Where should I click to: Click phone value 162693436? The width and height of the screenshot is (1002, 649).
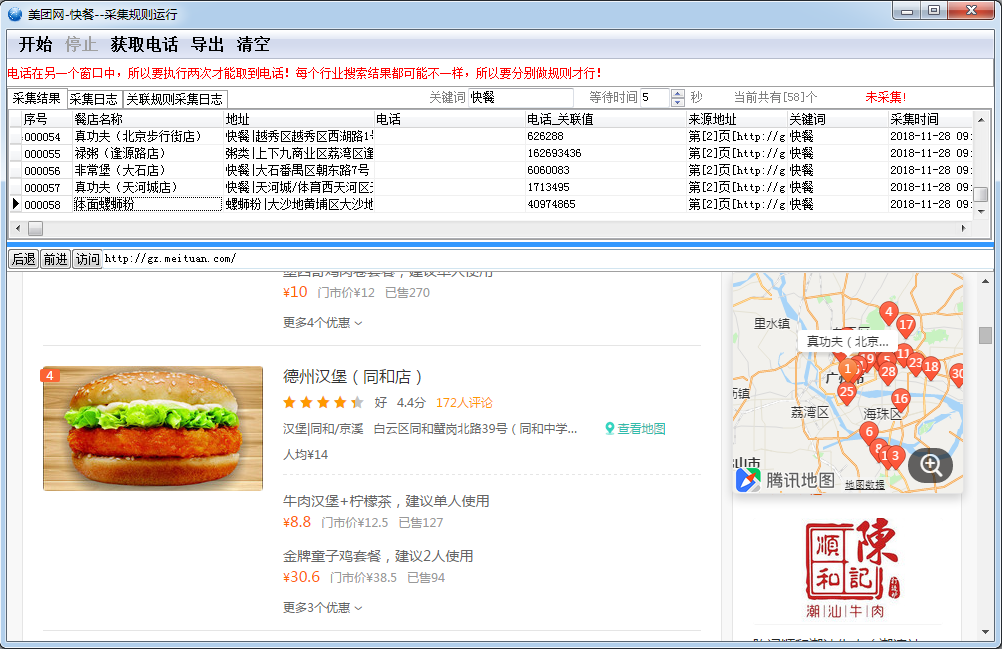[554, 153]
